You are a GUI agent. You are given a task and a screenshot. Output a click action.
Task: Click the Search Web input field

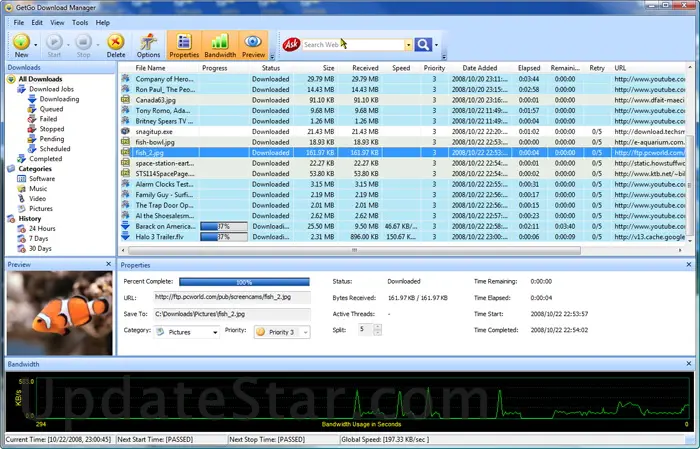[353, 44]
